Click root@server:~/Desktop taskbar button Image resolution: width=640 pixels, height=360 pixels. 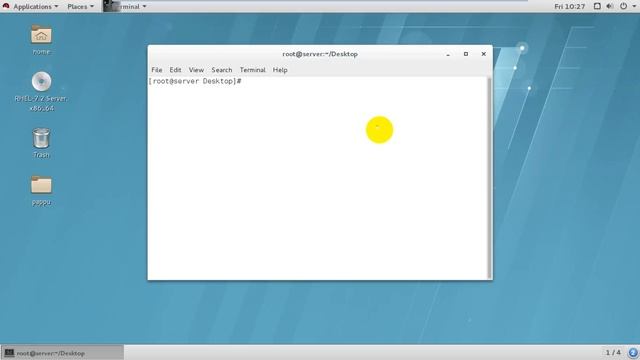click(x=63, y=353)
